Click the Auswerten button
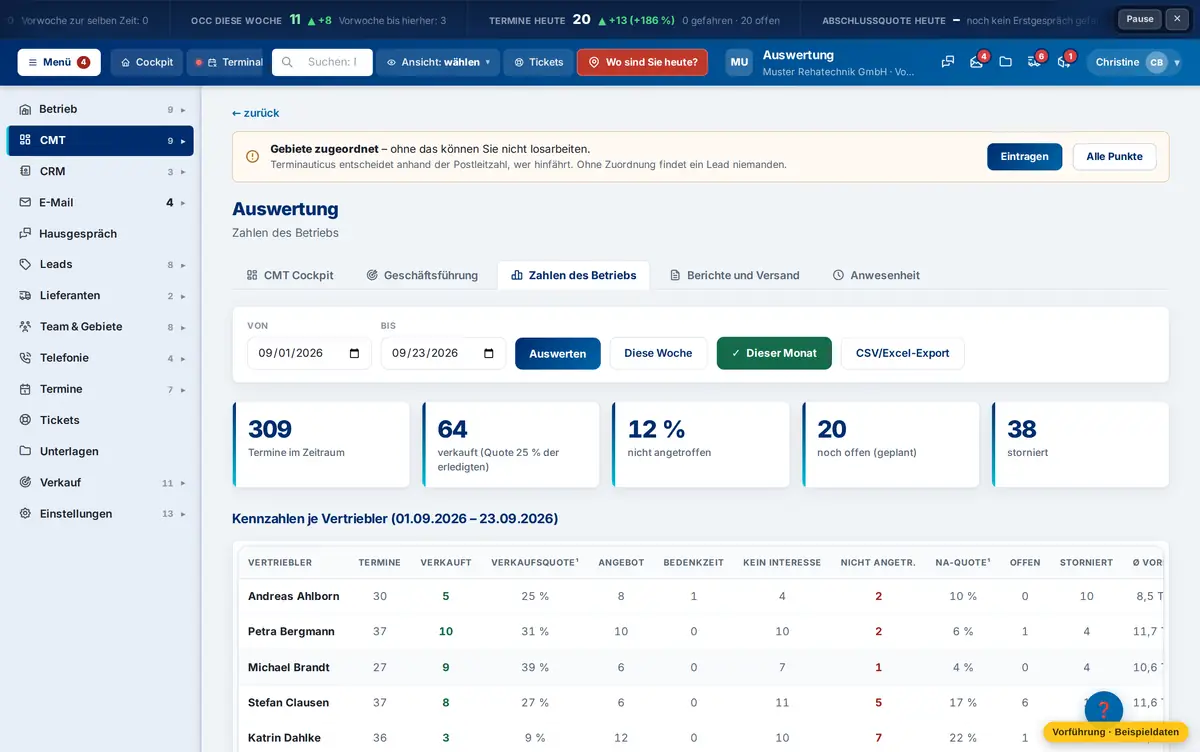The height and width of the screenshot is (752, 1200). click(x=558, y=353)
